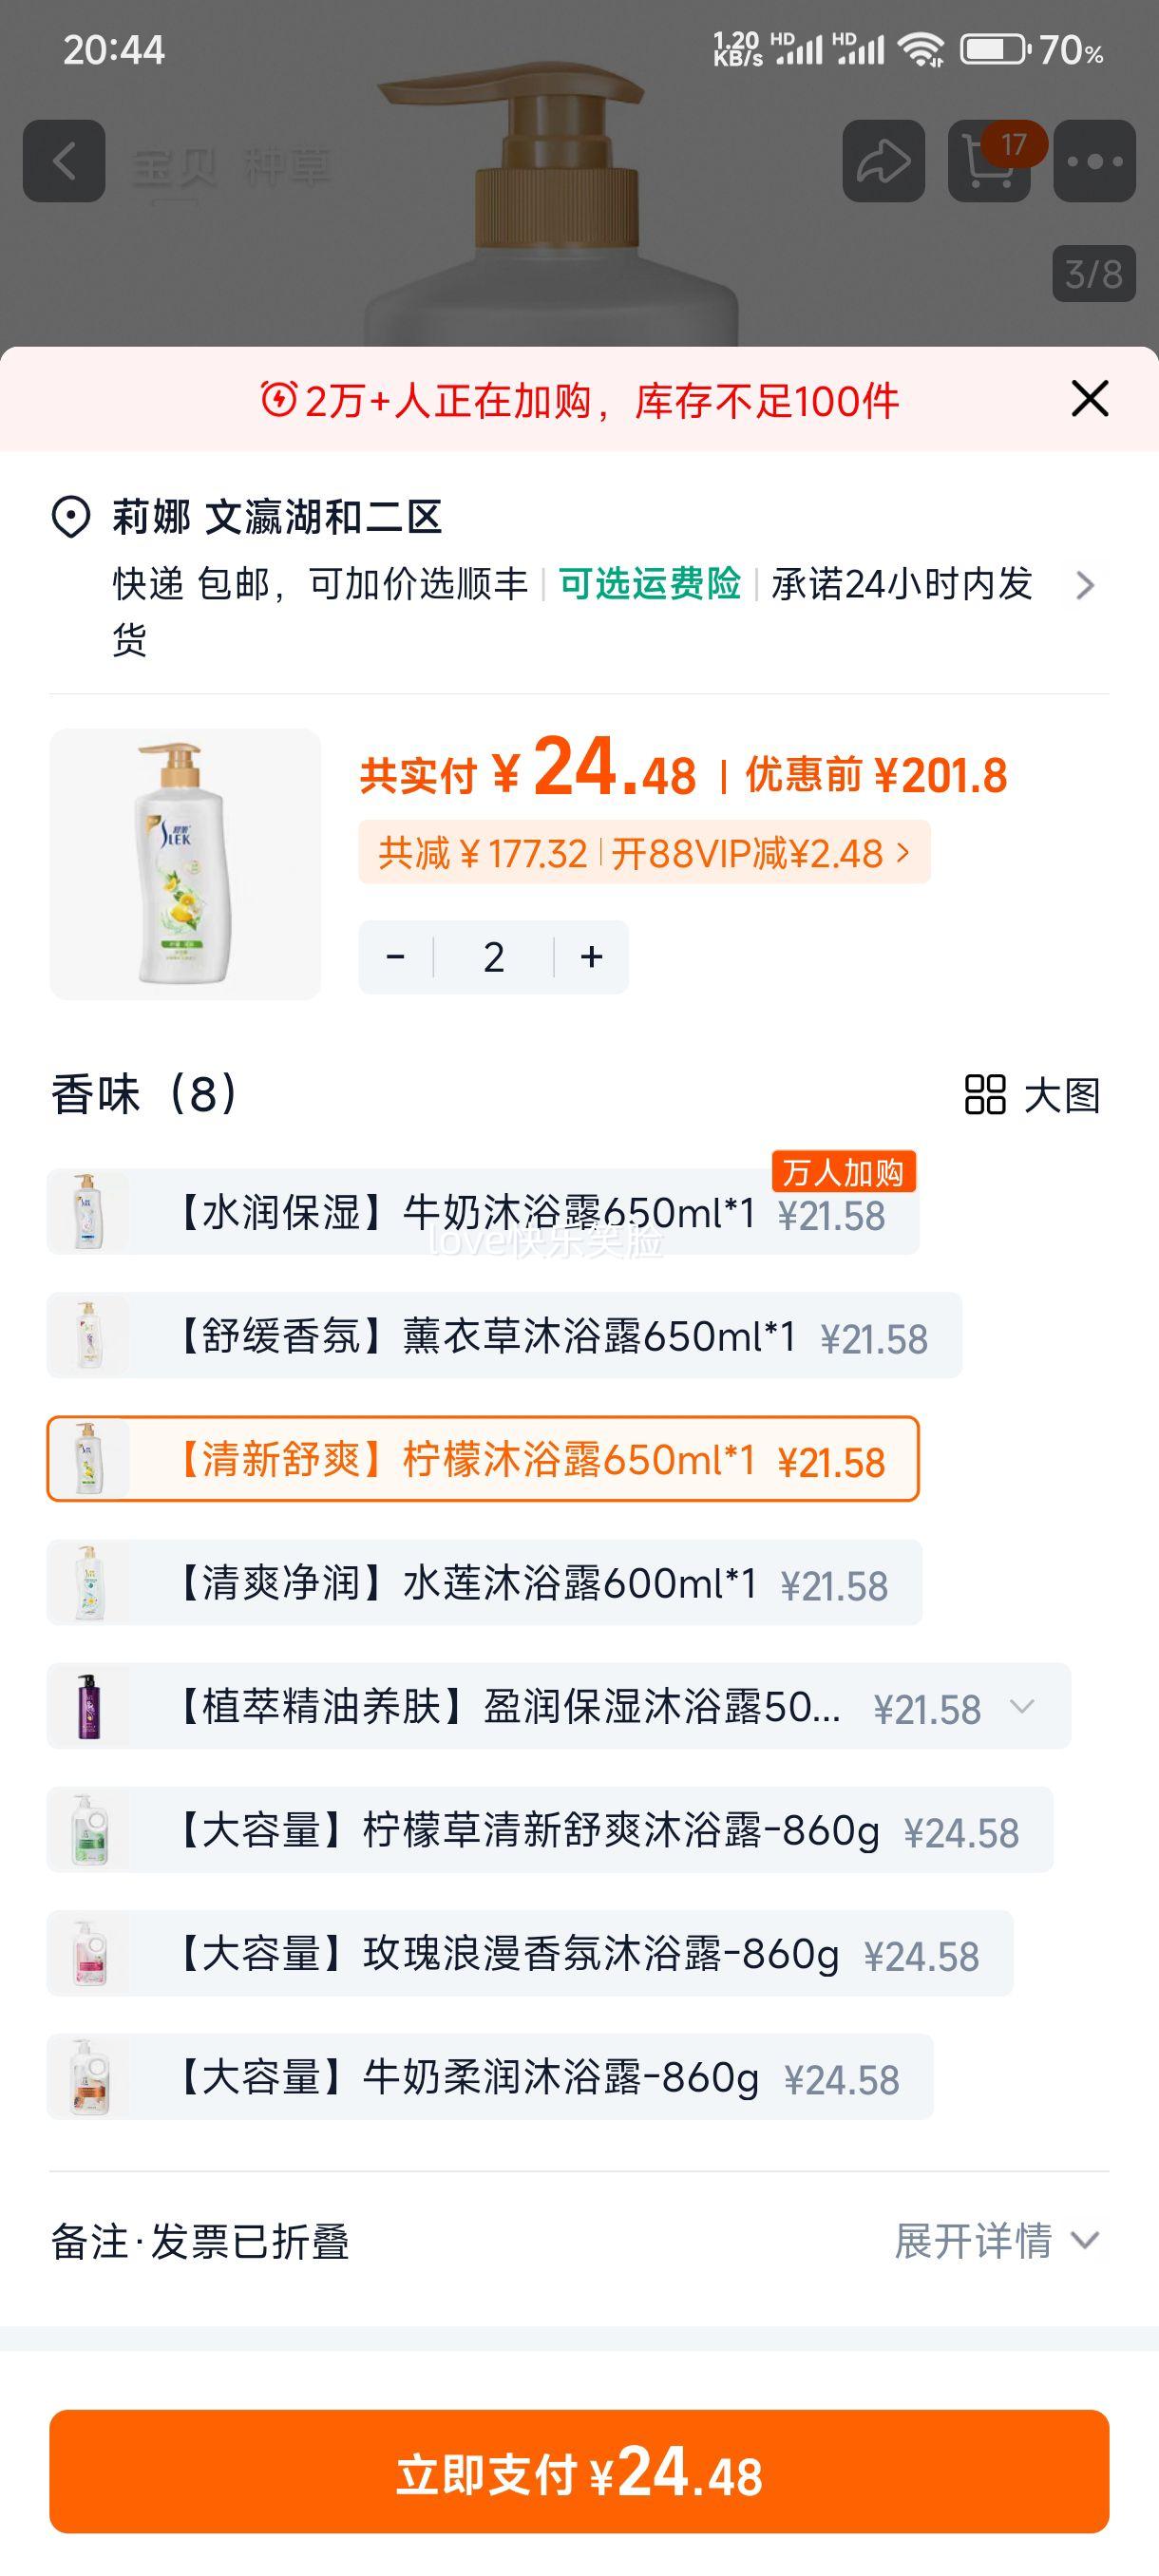Screen dimensions: 1159x2576
Task: Decrease quantity with the minus button
Action: (x=396, y=957)
